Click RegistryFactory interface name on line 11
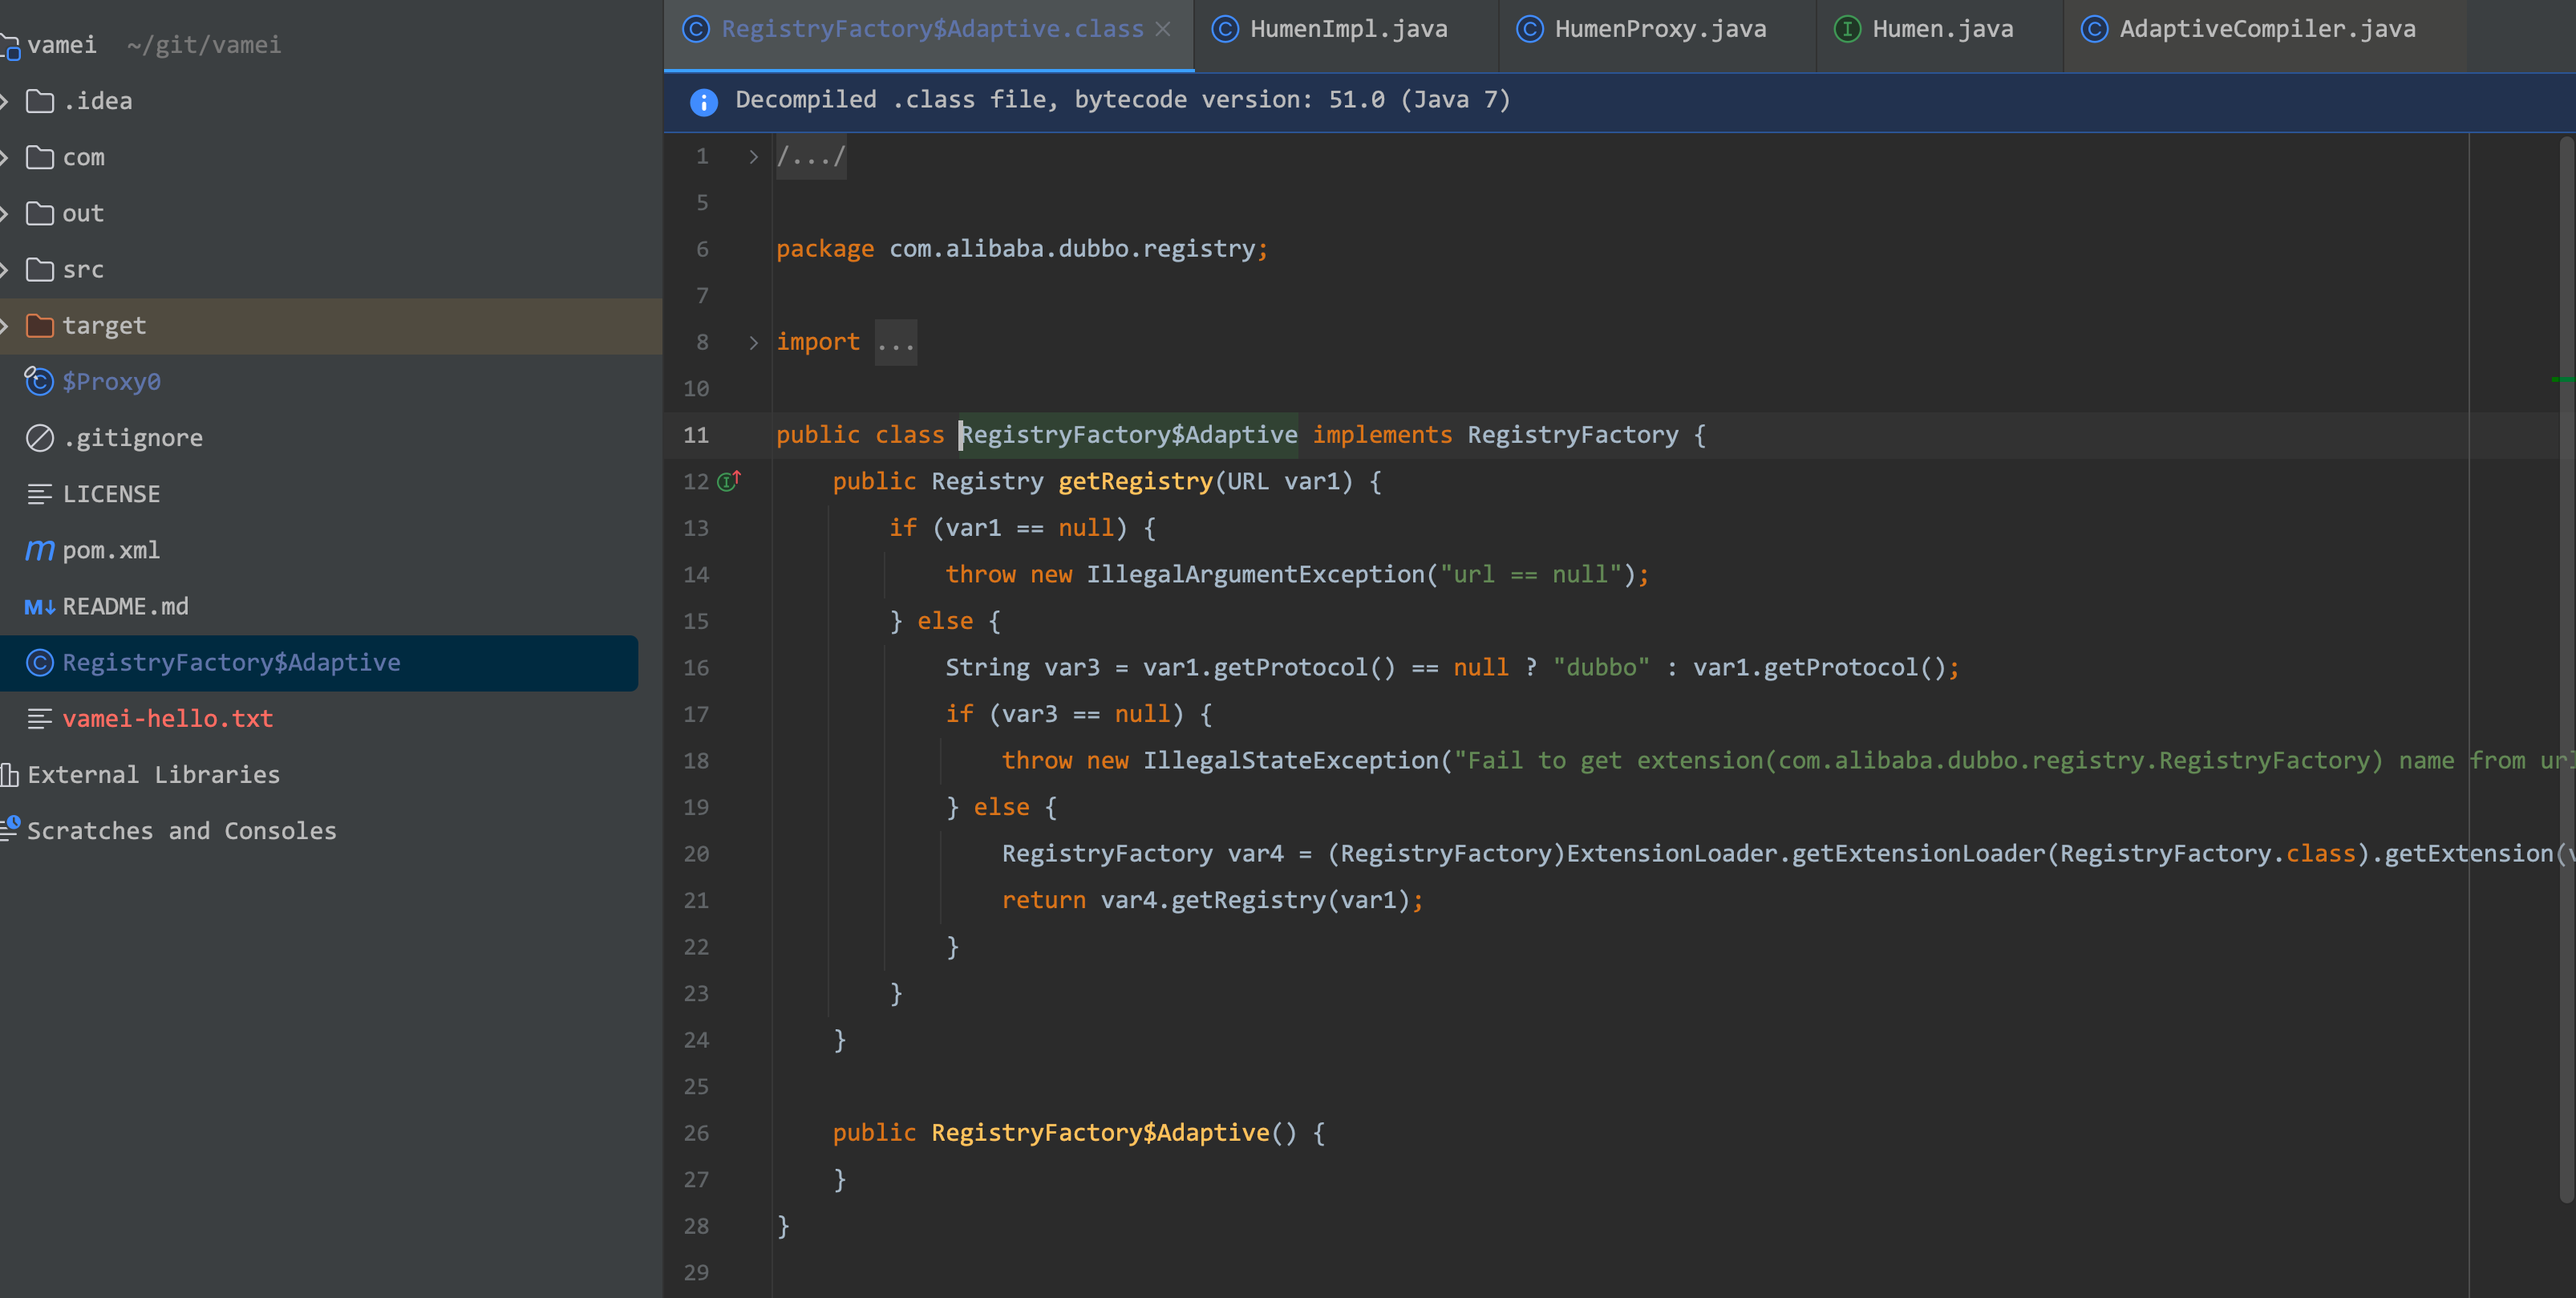The width and height of the screenshot is (2576, 1298). pyautogui.click(x=1573, y=435)
